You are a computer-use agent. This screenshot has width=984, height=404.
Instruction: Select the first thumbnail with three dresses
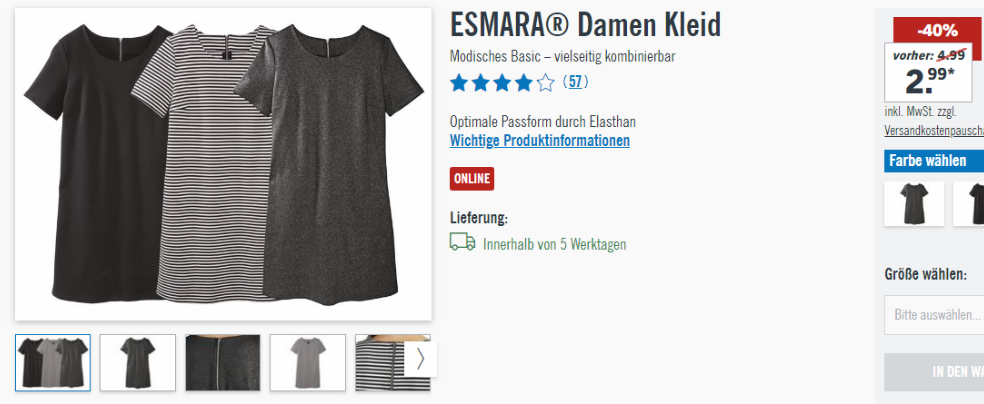pos(53,363)
